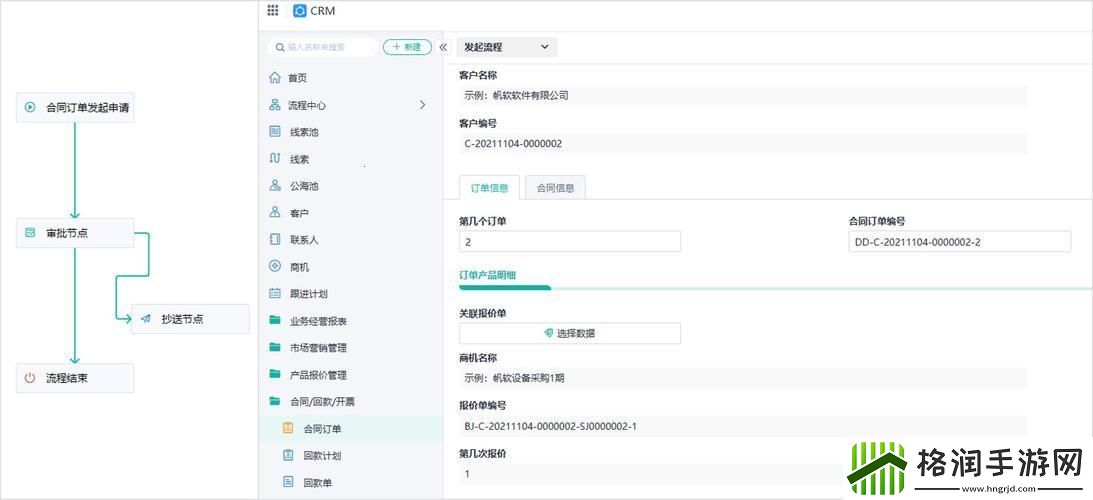This screenshot has height=500, width=1093.
Task: Select the 流程结束 flow node
Action: coord(75,378)
